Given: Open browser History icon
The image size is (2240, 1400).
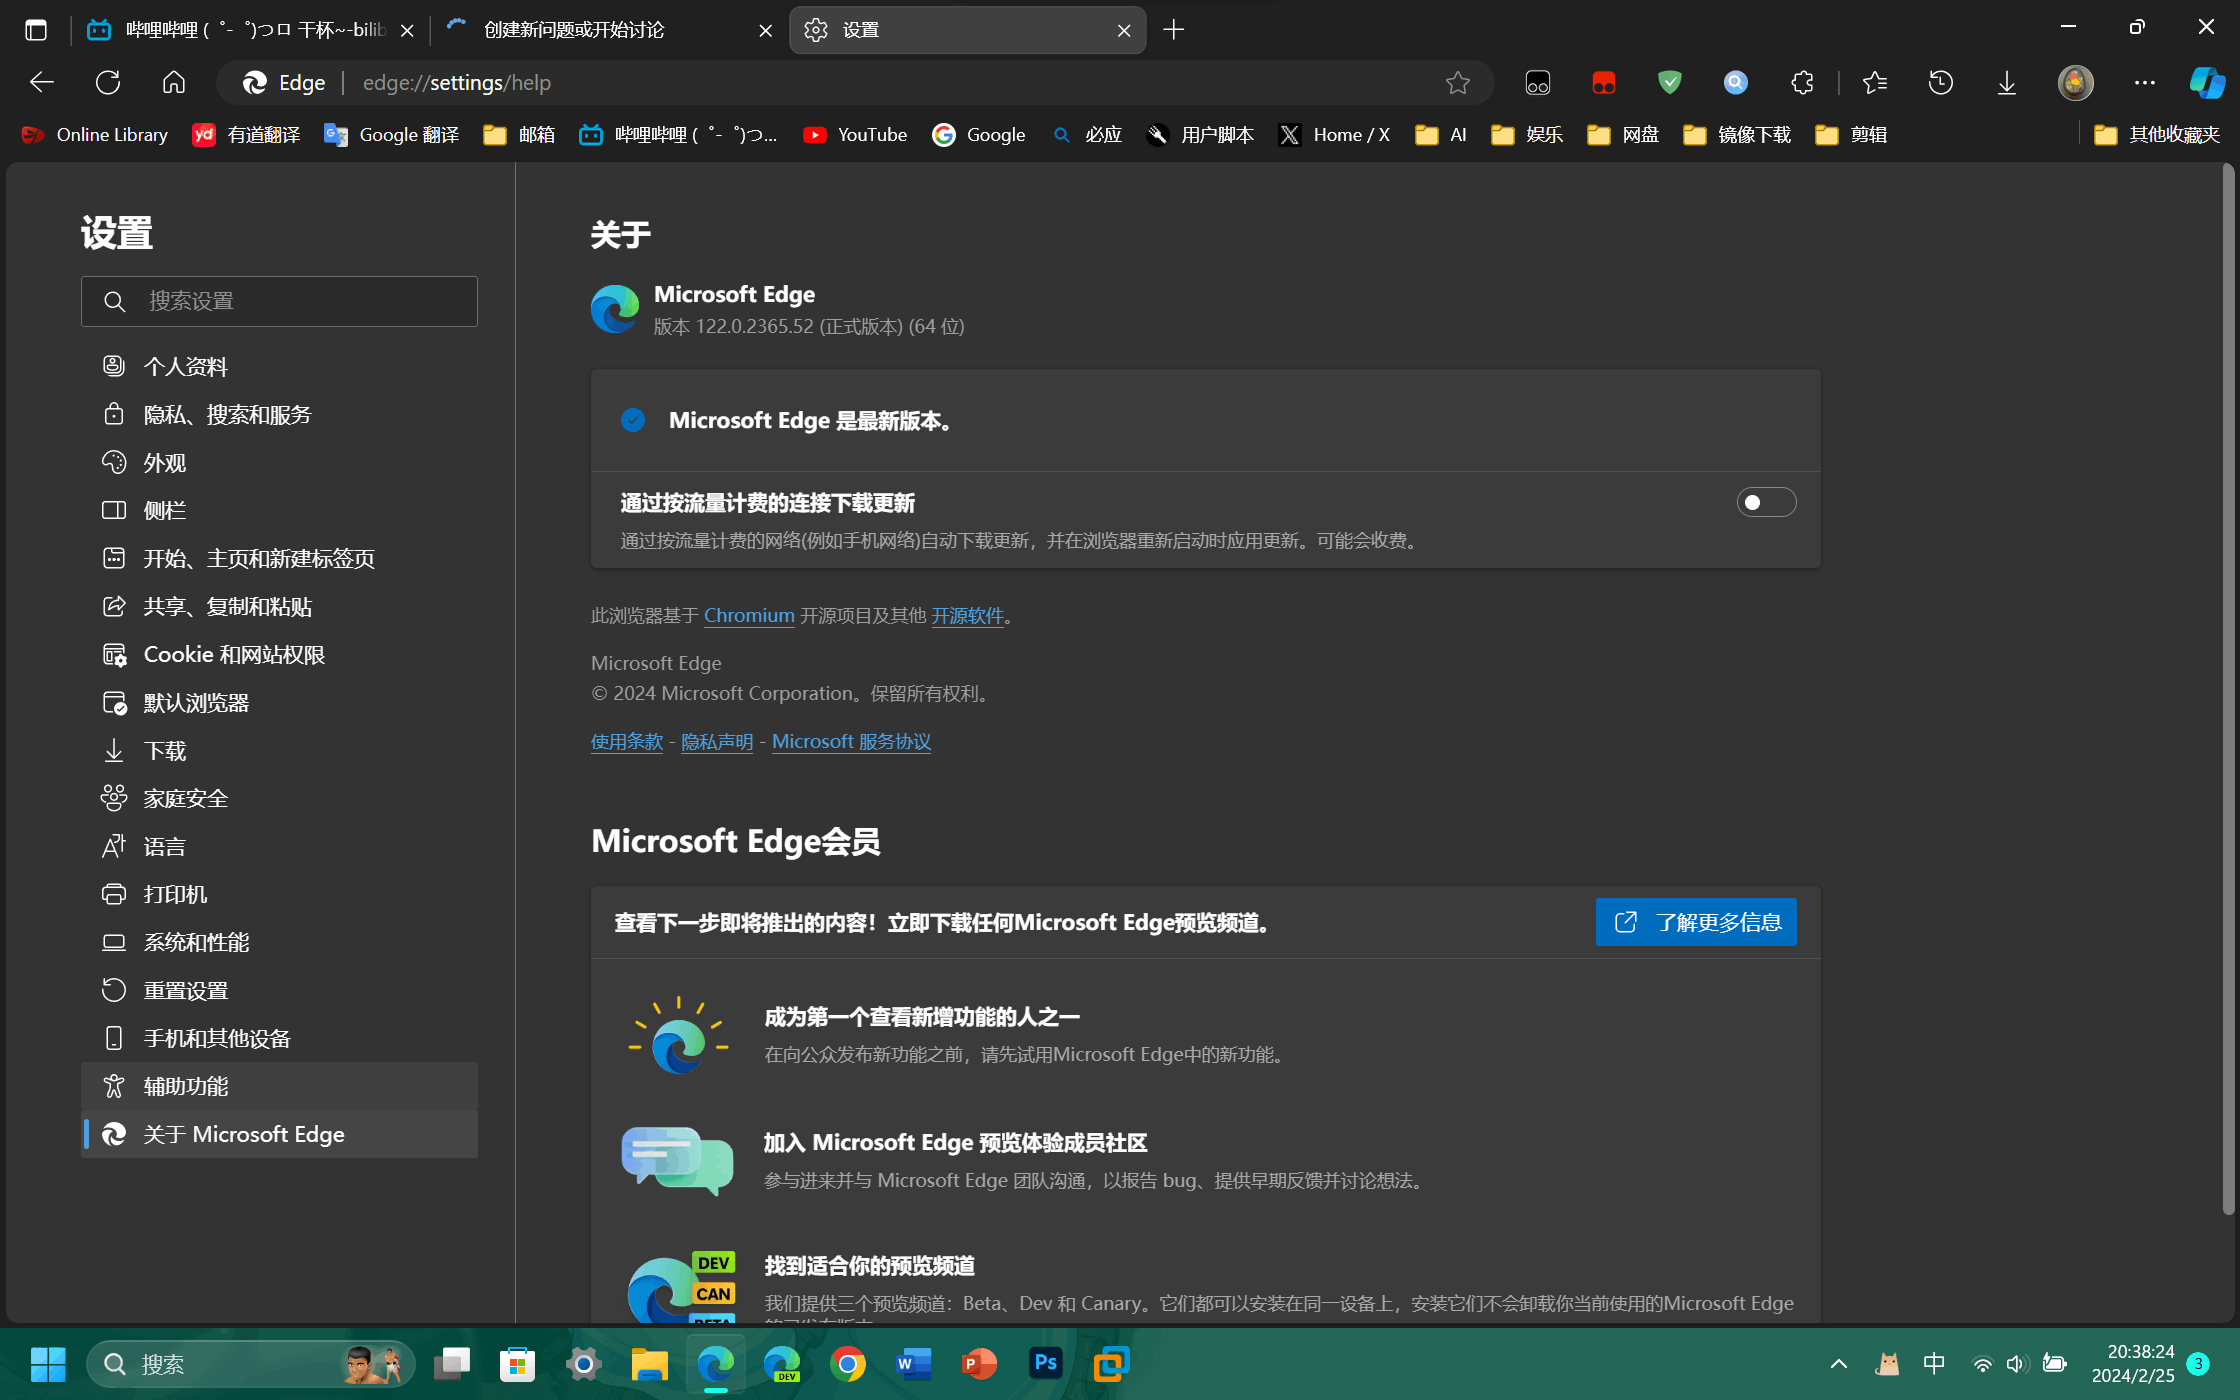Looking at the screenshot, I should [x=1940, y=83].
